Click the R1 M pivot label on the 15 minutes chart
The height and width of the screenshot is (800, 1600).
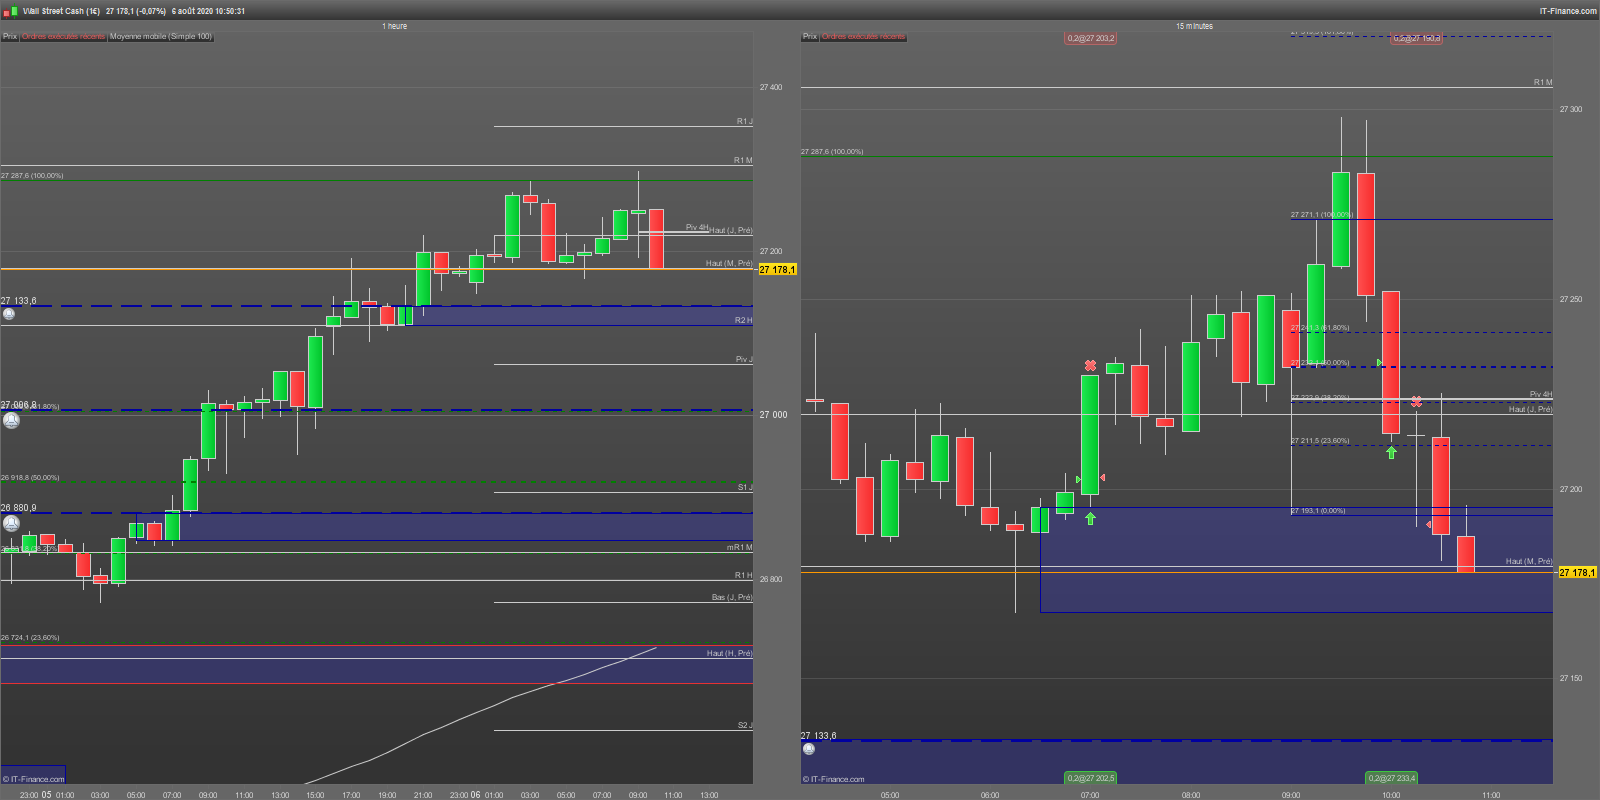coord(1543,82)
